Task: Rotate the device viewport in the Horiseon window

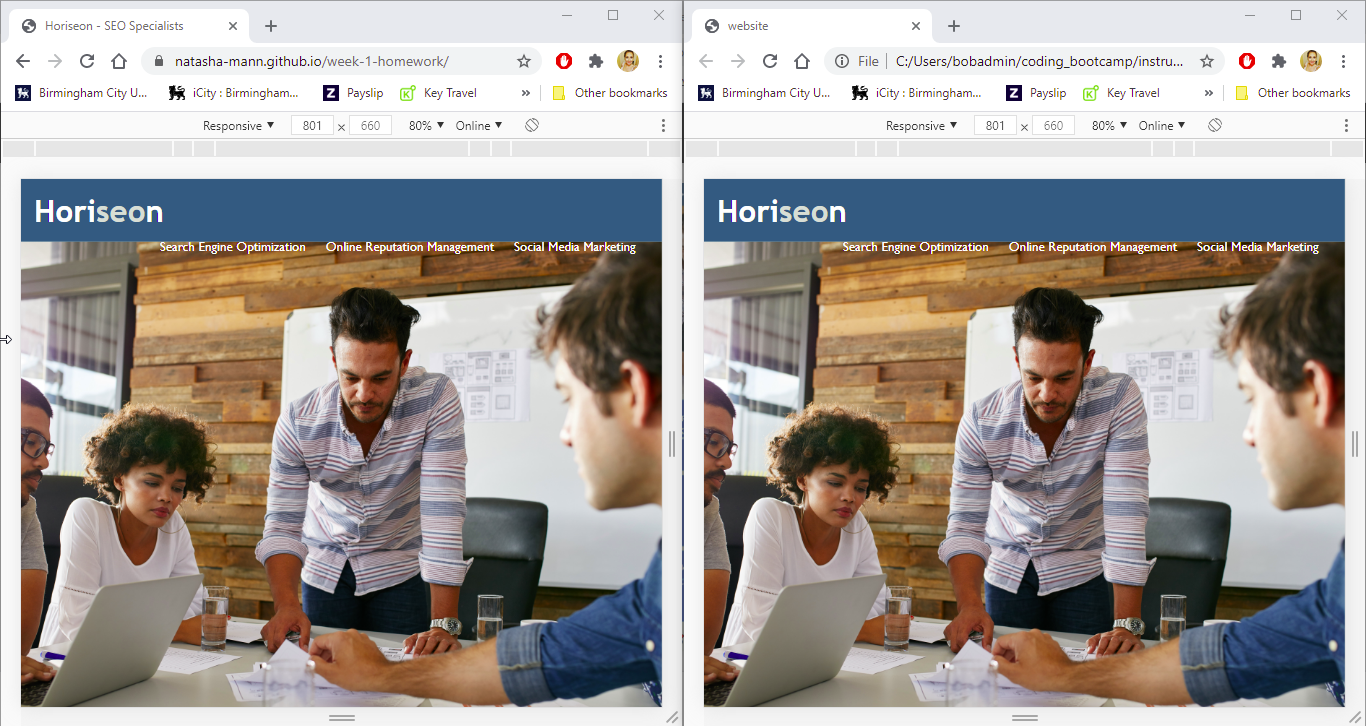Action: pyautogui.click(x=532, y=125)
